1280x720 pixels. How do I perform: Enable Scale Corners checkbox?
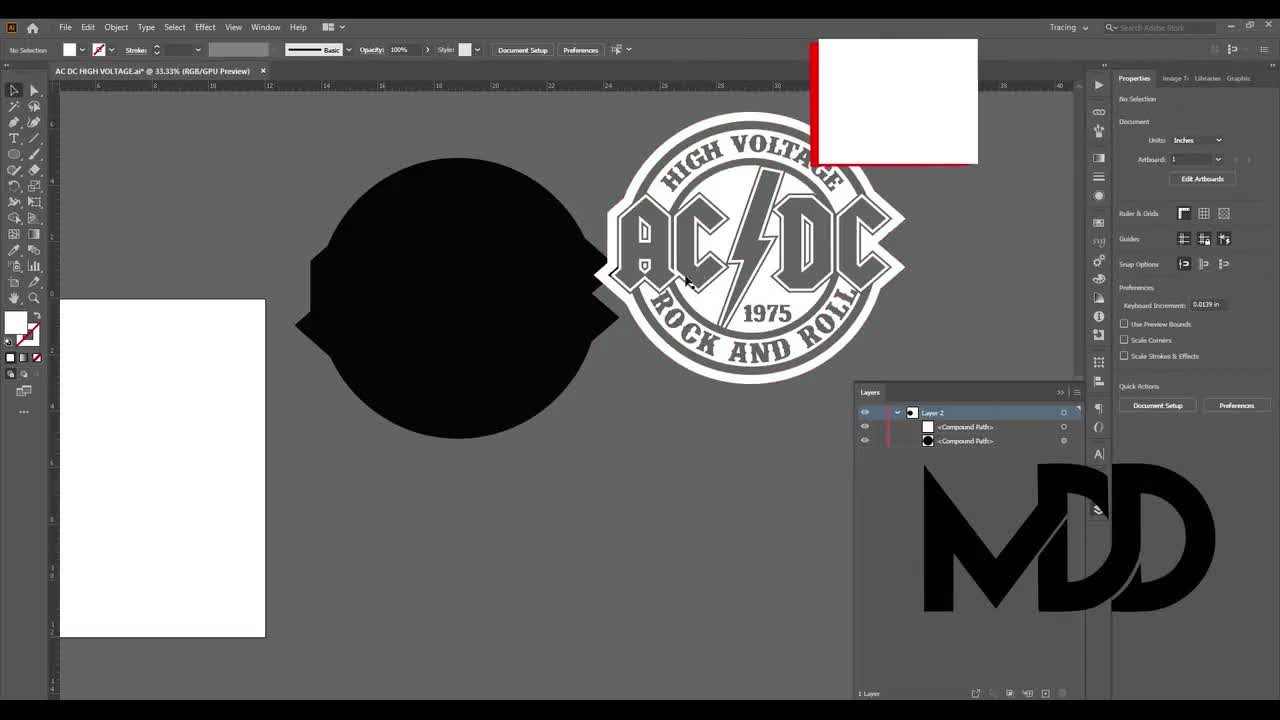[1124, 340]
